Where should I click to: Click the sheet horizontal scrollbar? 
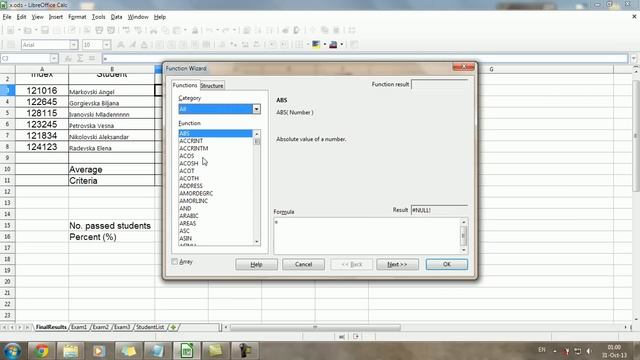click(315, 327)
